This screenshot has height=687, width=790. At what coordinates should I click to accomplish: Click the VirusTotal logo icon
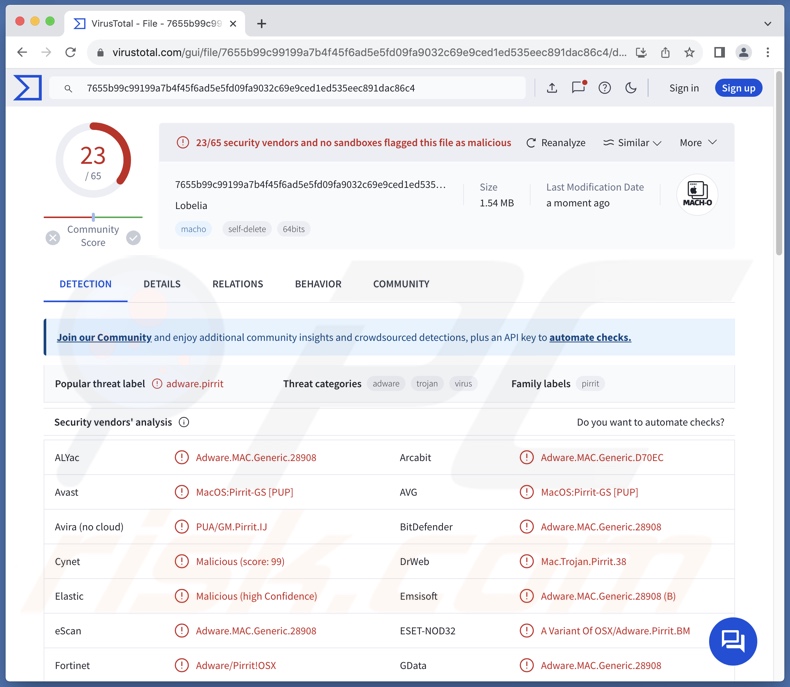28,88
